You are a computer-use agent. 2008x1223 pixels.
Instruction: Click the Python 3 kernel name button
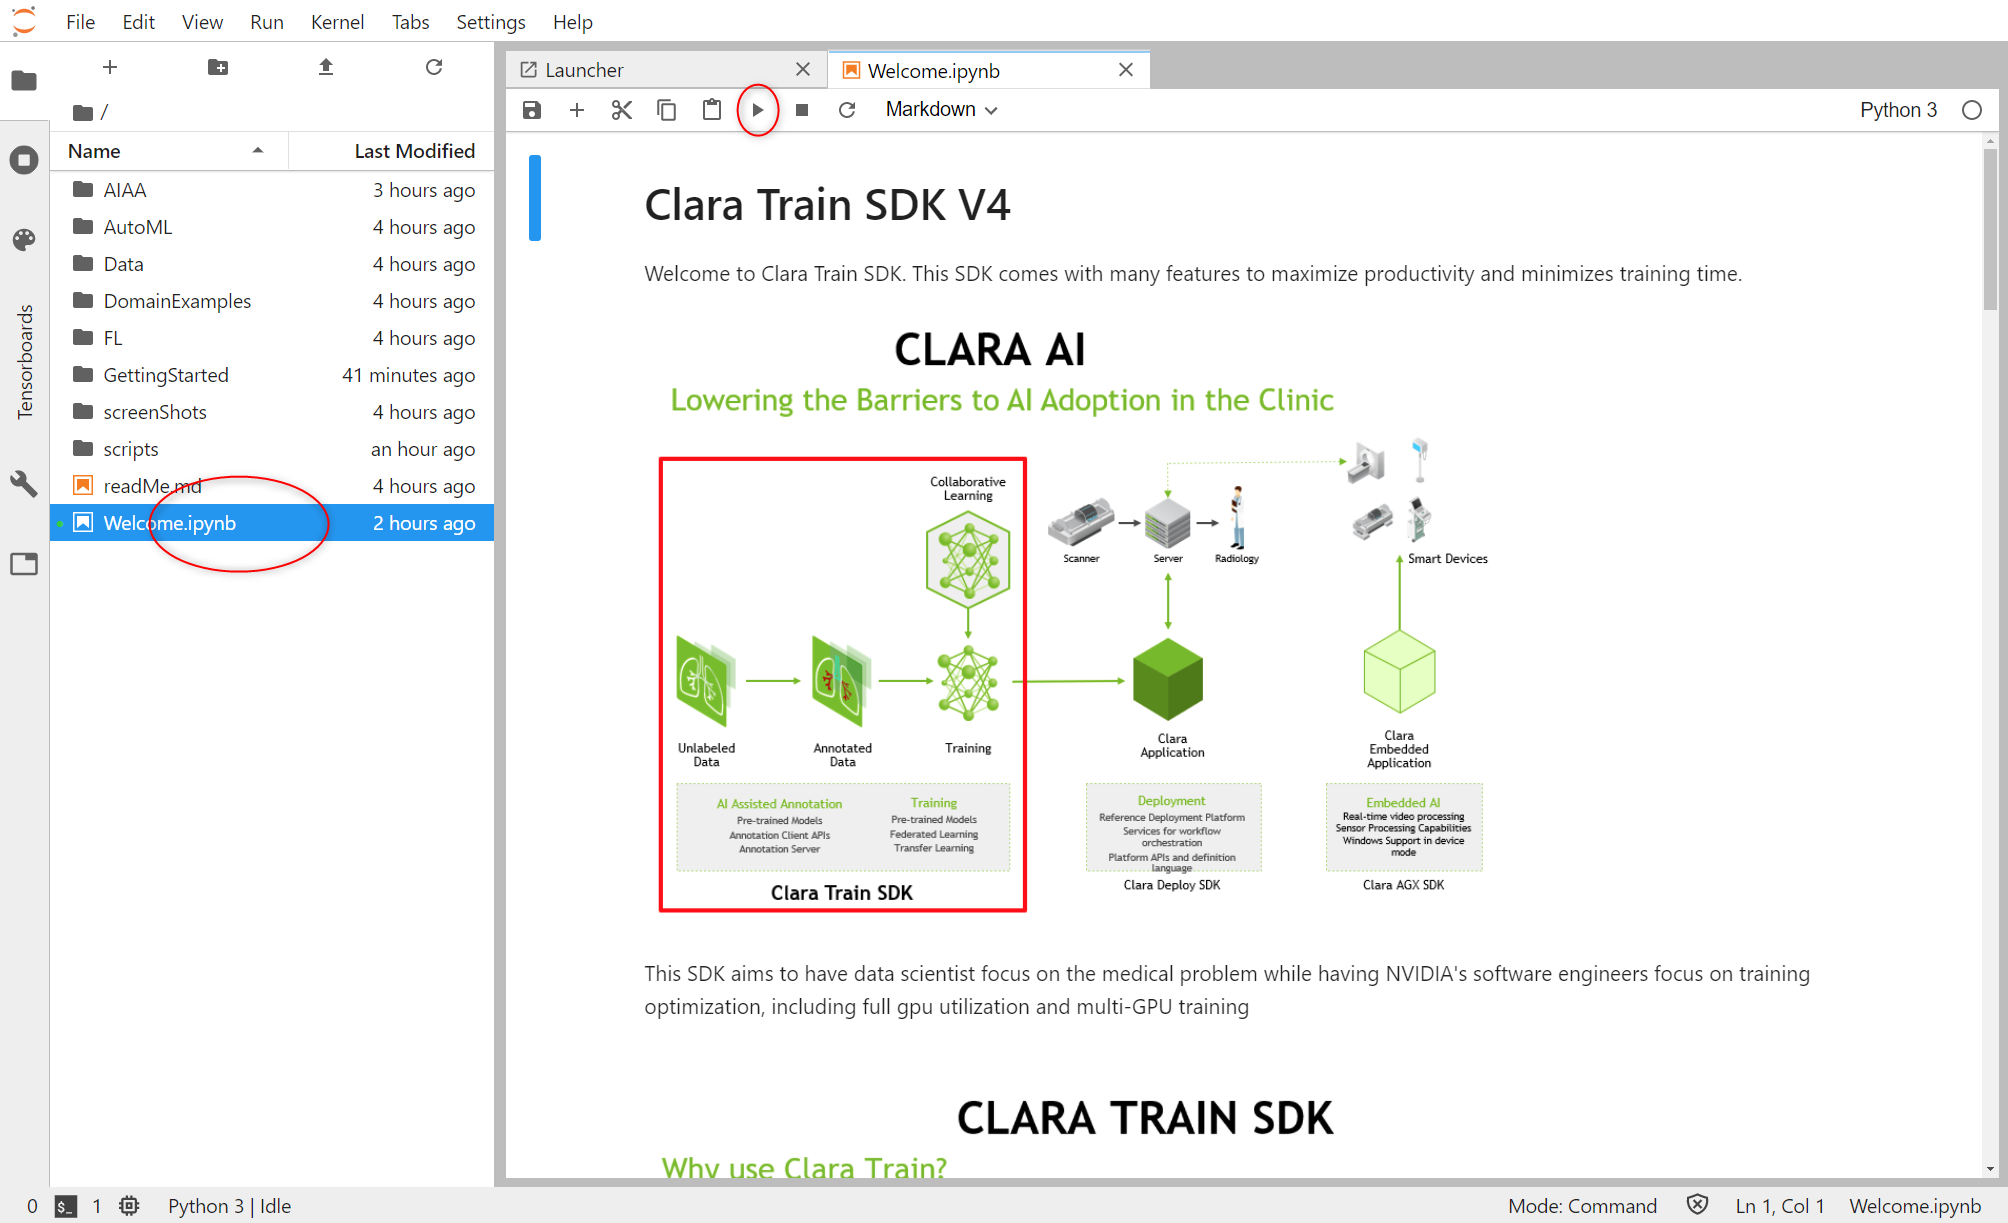[1897, 110]
